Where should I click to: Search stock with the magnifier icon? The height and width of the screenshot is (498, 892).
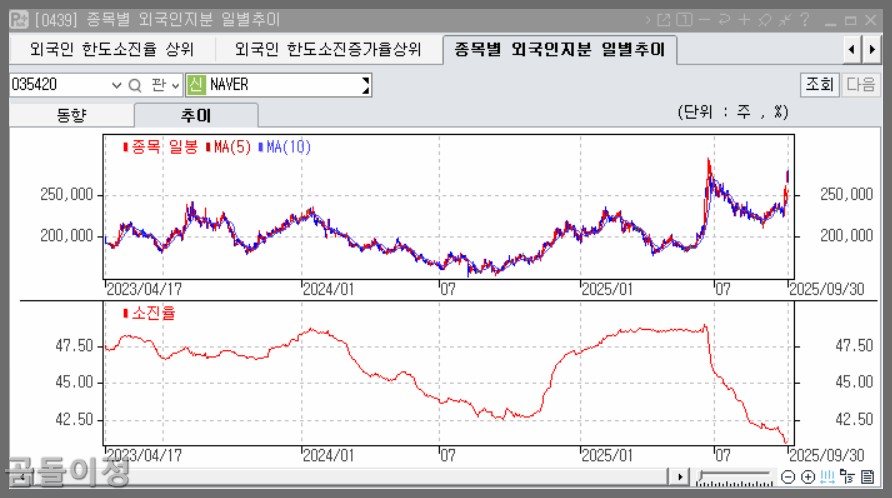tap(135, 85)
